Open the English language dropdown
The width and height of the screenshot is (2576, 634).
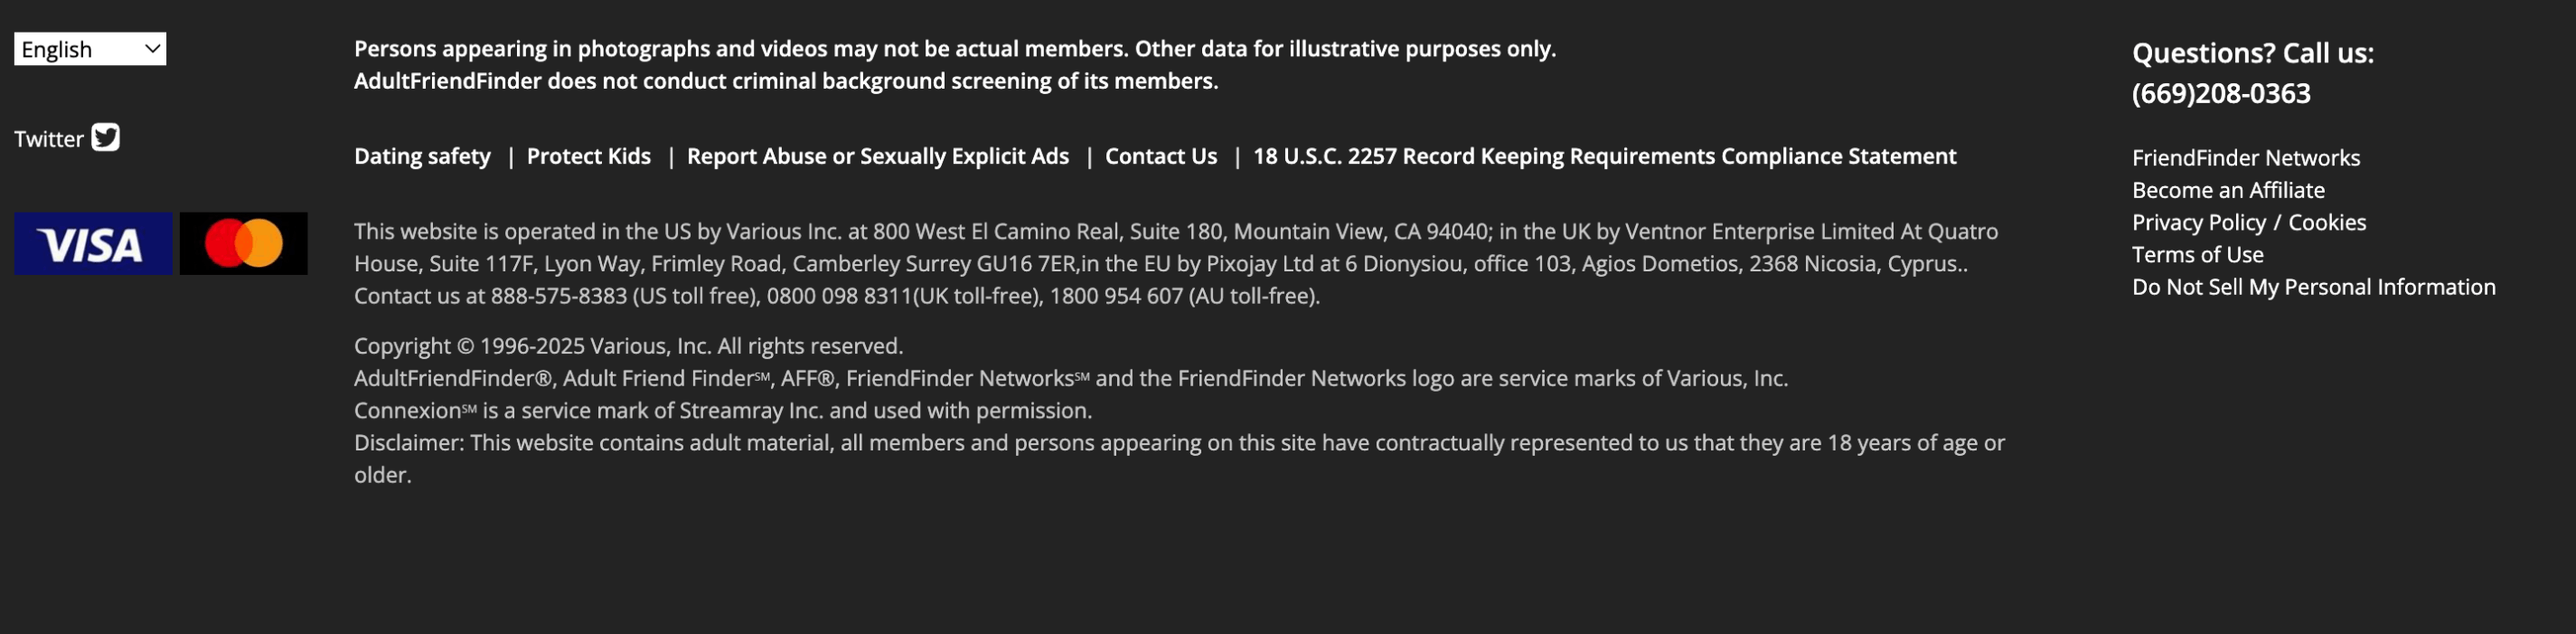click(x=89, y=49)
